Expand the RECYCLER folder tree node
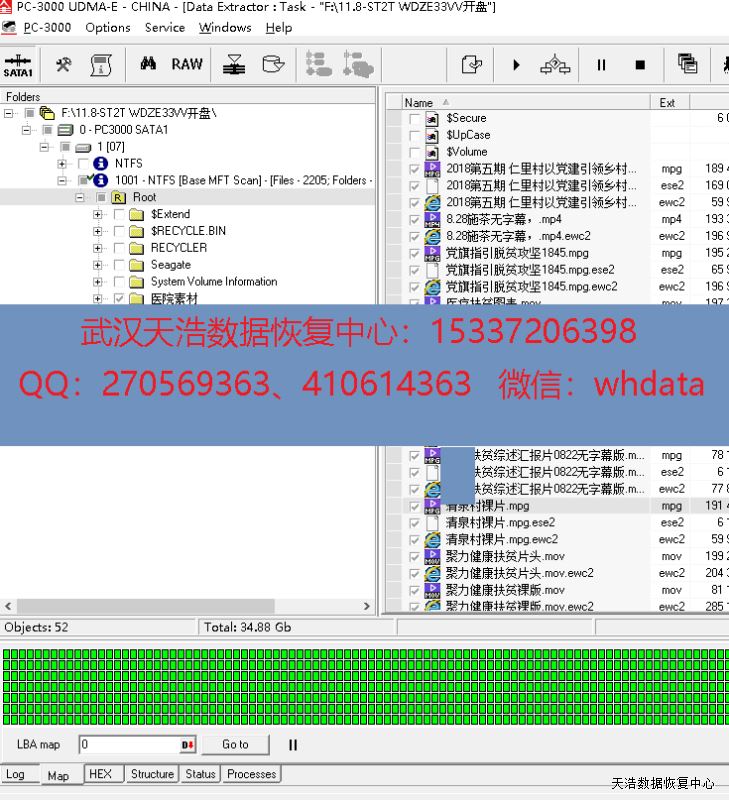The height and width of the screenshot is (800, 729). 98,248
